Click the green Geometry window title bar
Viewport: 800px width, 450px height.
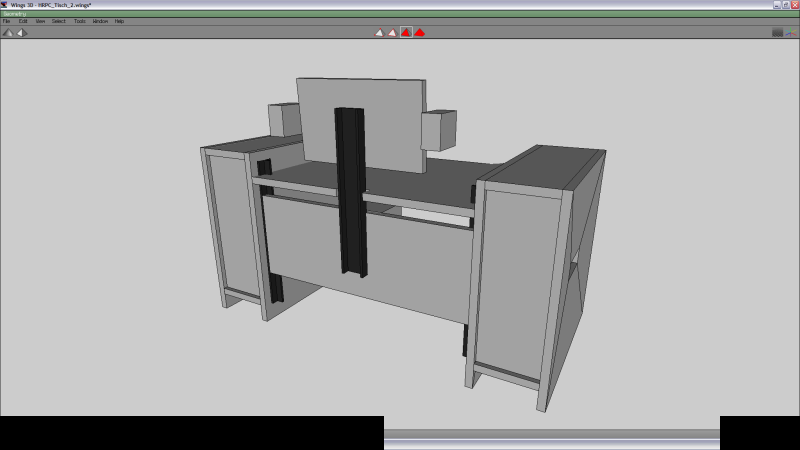[x=400, y=13]
